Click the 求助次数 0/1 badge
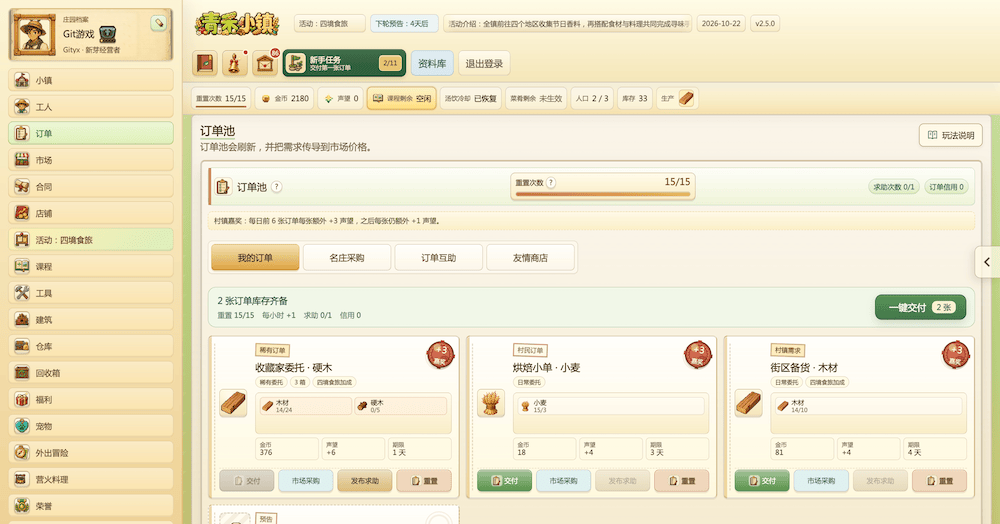Viewport: 1000px width, 524px height. coord(893,187)
